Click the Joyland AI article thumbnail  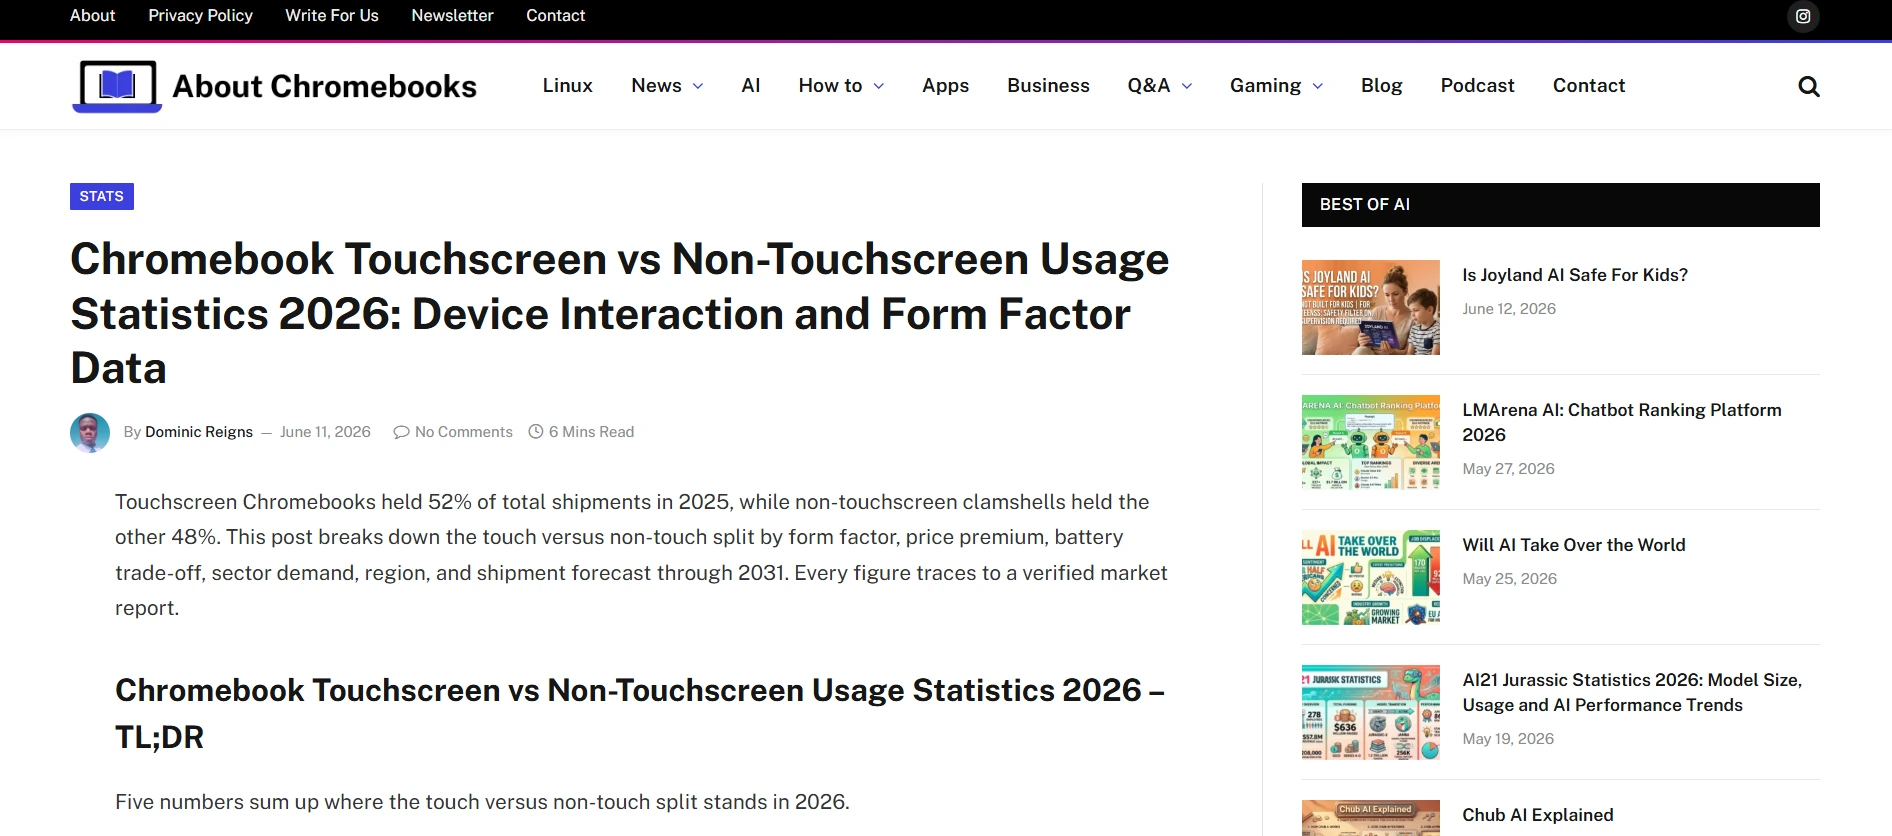(1370, 307)
